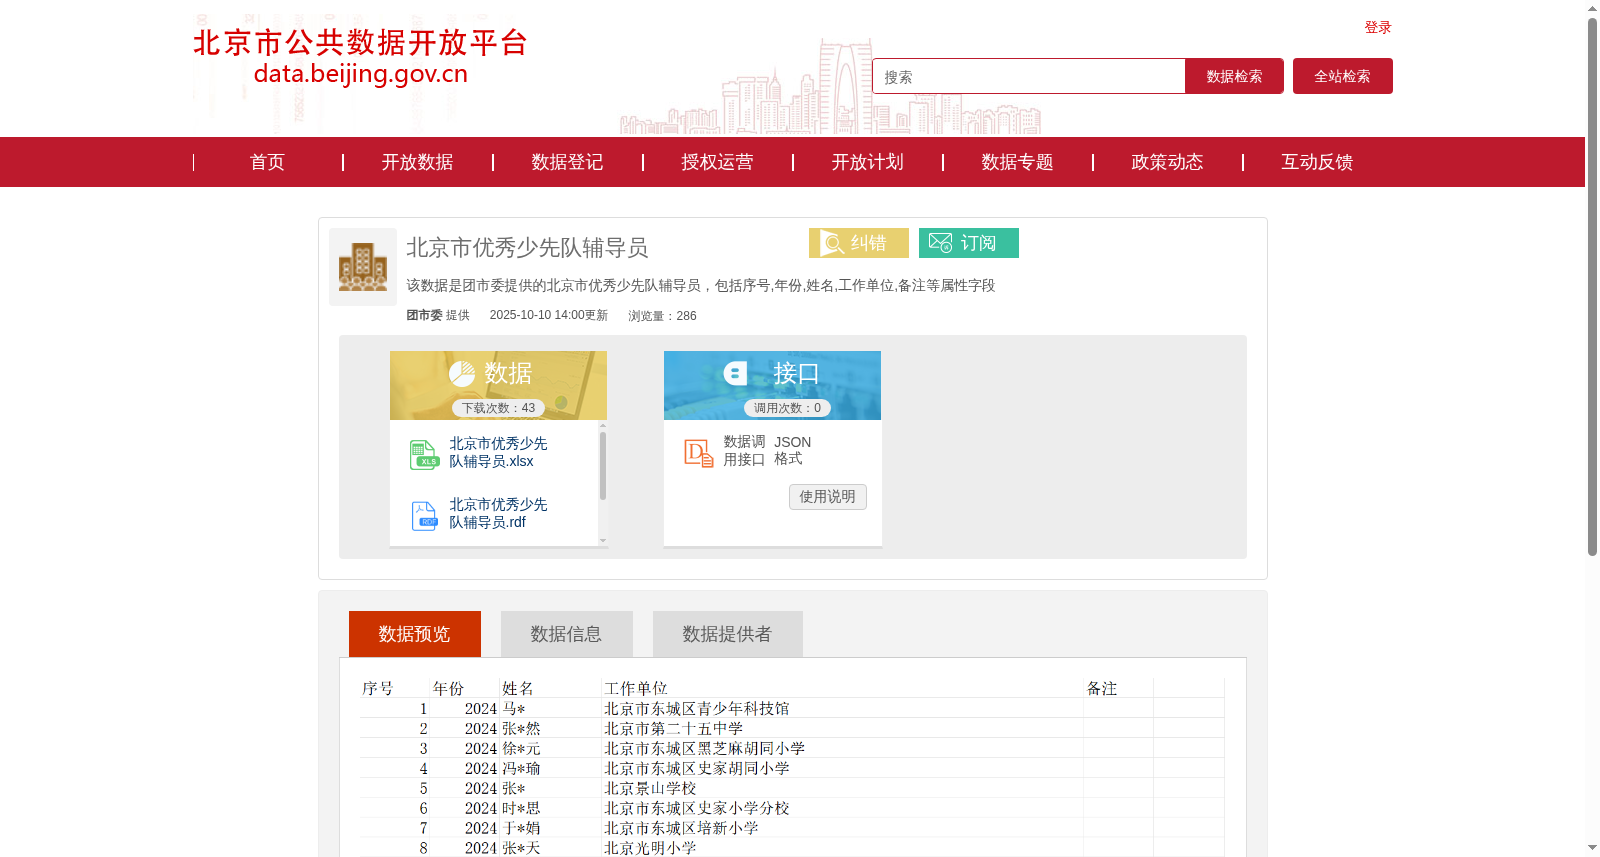The height and width of the screenshot is (857, 1600).
Task: Select 授权运营 in the red navigation bar
Action: [717, 162]
